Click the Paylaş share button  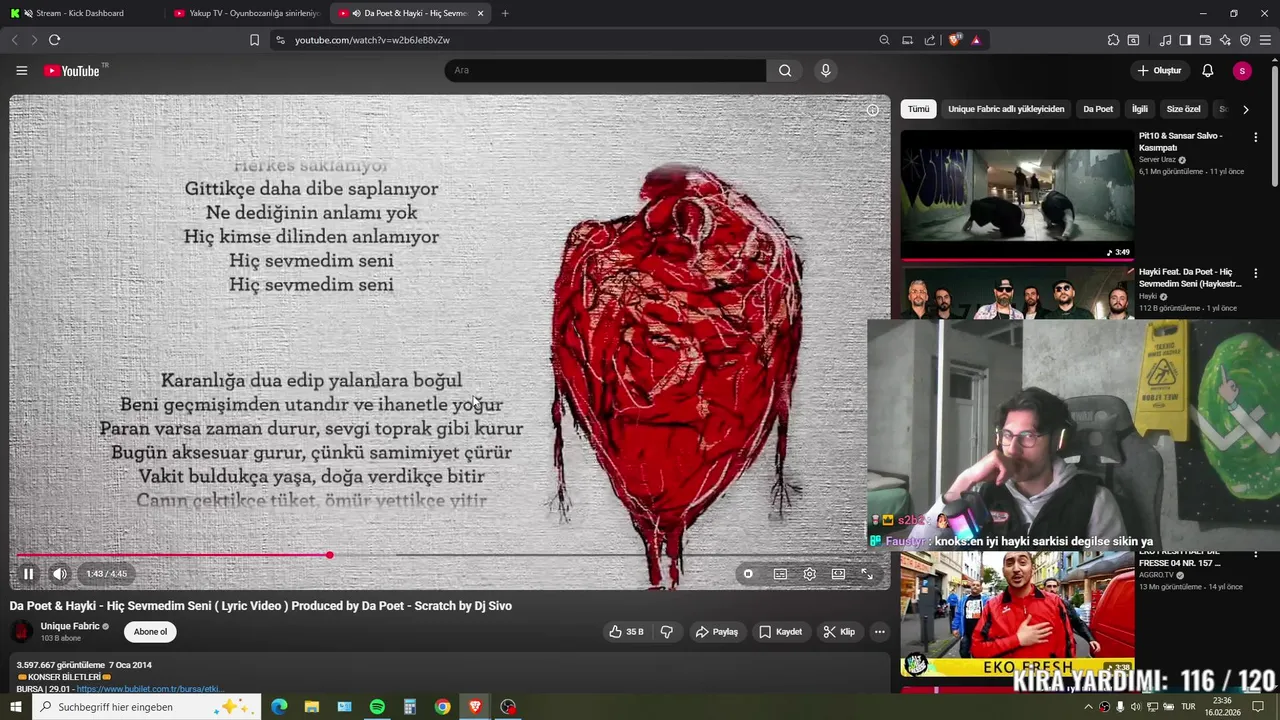[x=716, y=632]
